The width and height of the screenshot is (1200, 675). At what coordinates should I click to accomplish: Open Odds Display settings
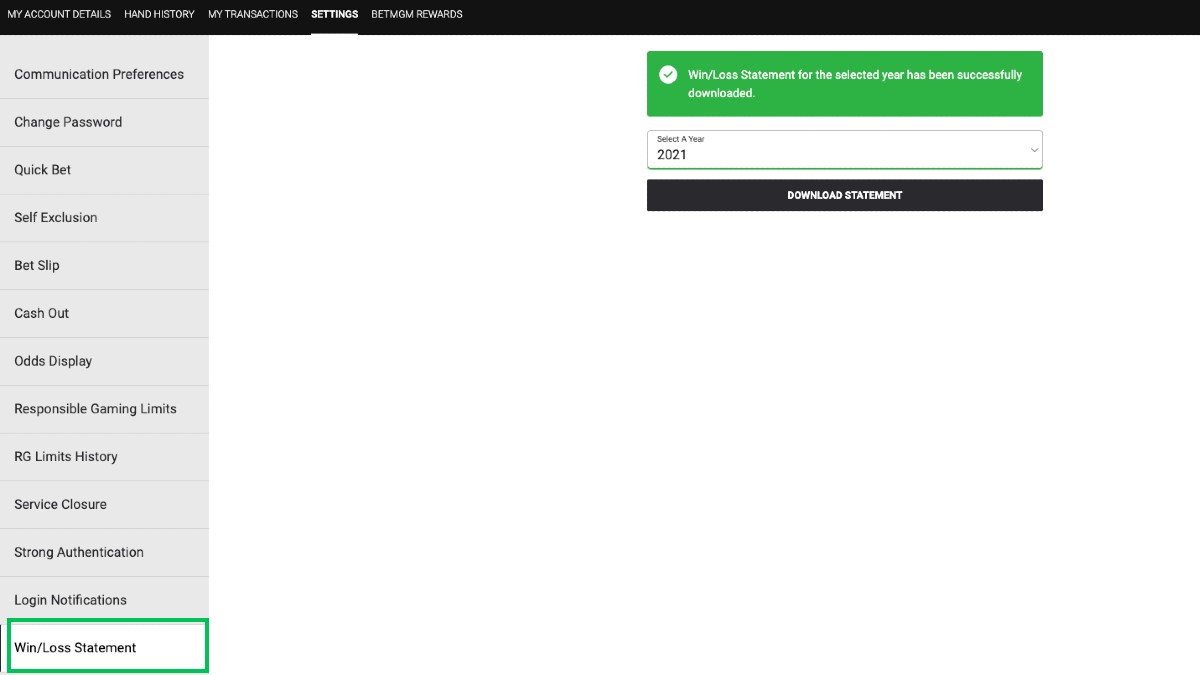click(104, 362)
